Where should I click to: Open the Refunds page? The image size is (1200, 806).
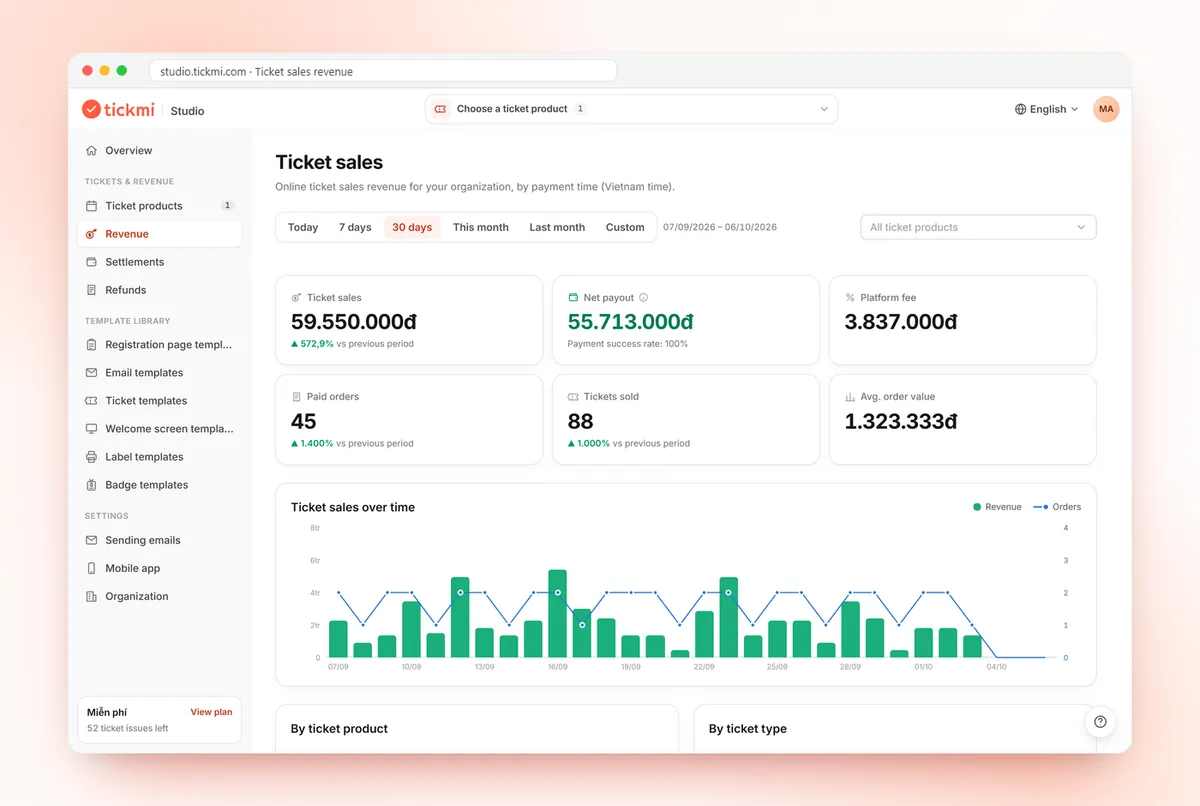[x=160, y=290]
